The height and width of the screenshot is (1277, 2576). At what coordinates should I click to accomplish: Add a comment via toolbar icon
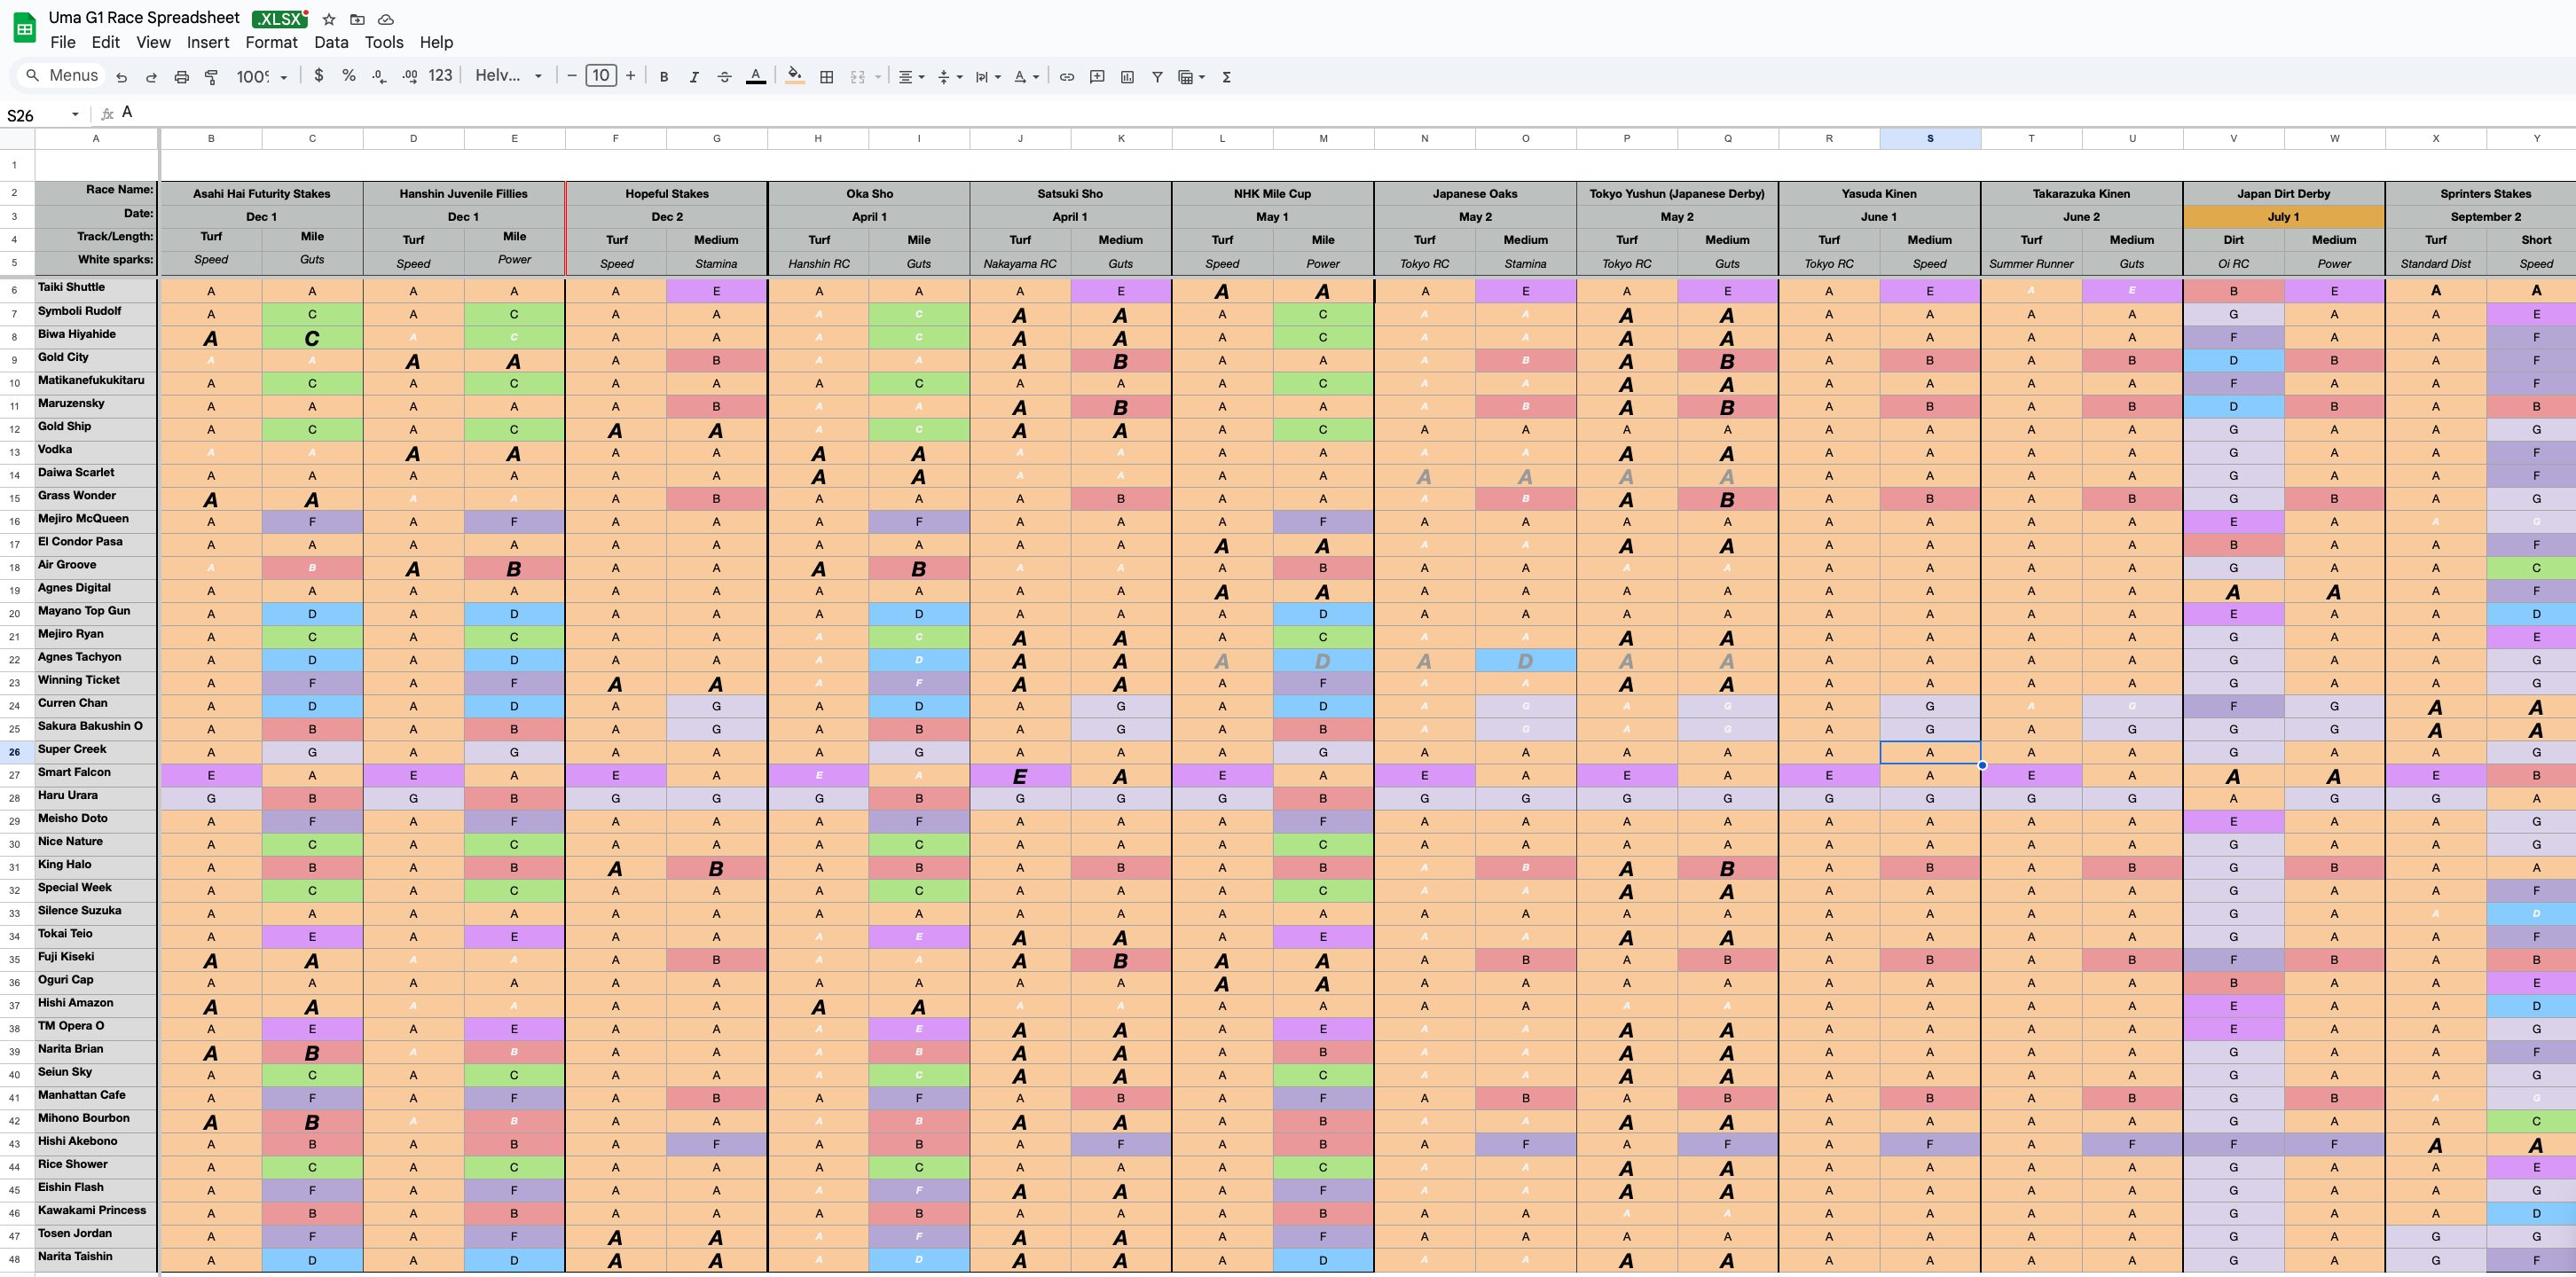pos(1097,77)
